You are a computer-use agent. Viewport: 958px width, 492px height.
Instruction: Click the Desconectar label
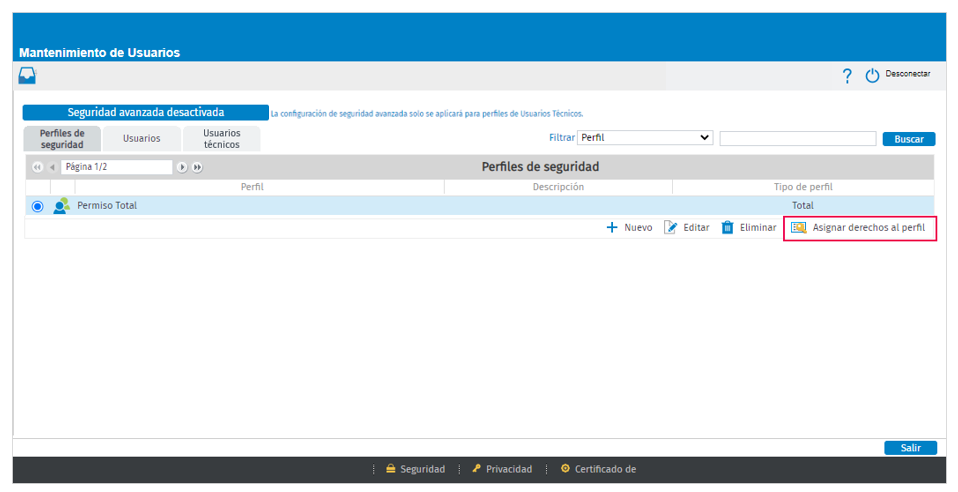click(908, 74)
